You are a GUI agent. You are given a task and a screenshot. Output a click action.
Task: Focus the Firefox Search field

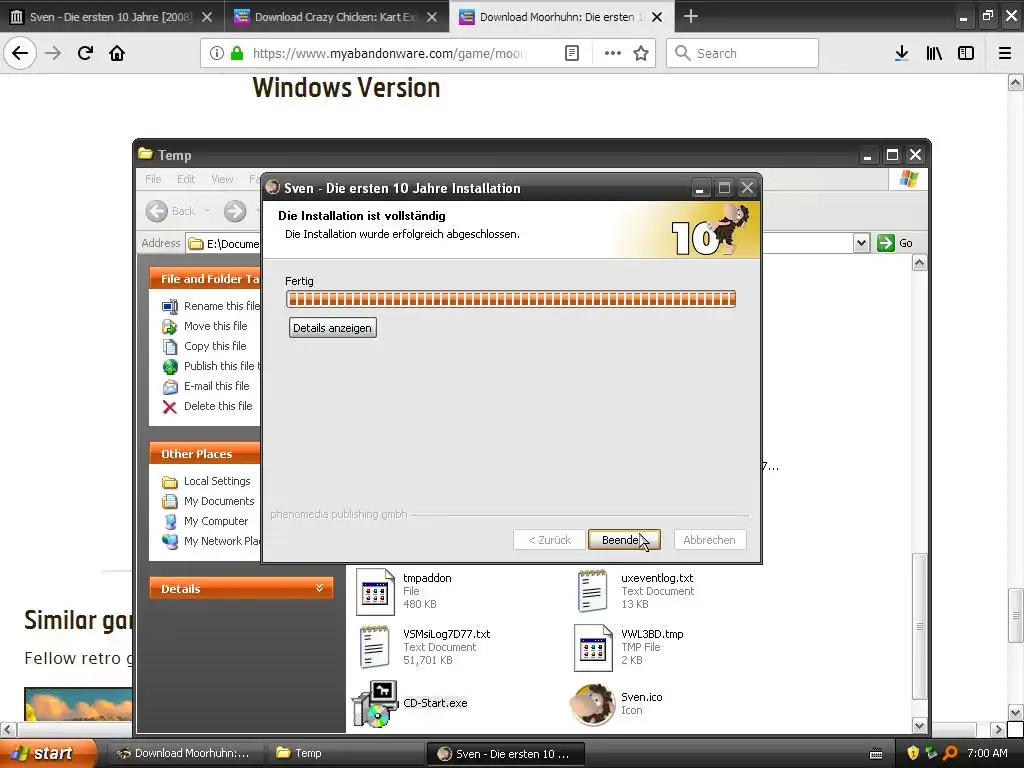point(742,53)
